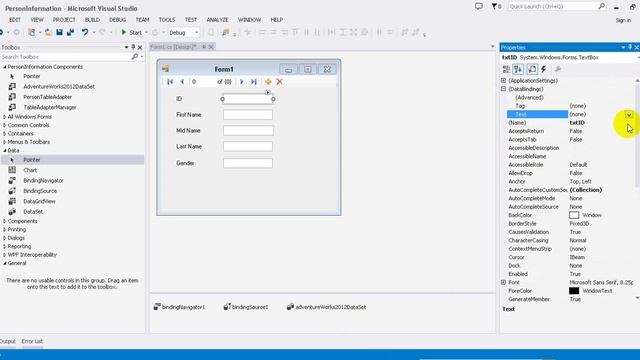The width and height of the screenshot is (640, 360).
Task: Open the Text binding dropdown arrow
Action: (629, 115)
